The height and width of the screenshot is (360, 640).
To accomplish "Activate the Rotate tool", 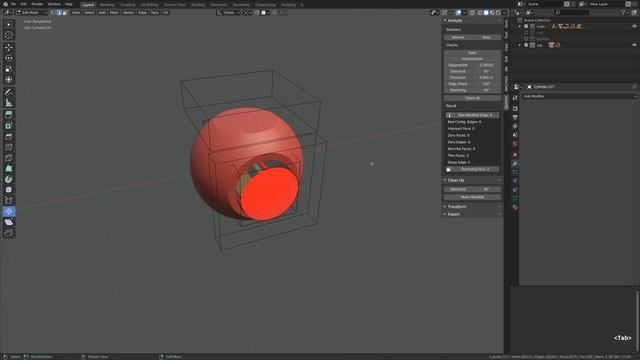I will pos(9,58).
